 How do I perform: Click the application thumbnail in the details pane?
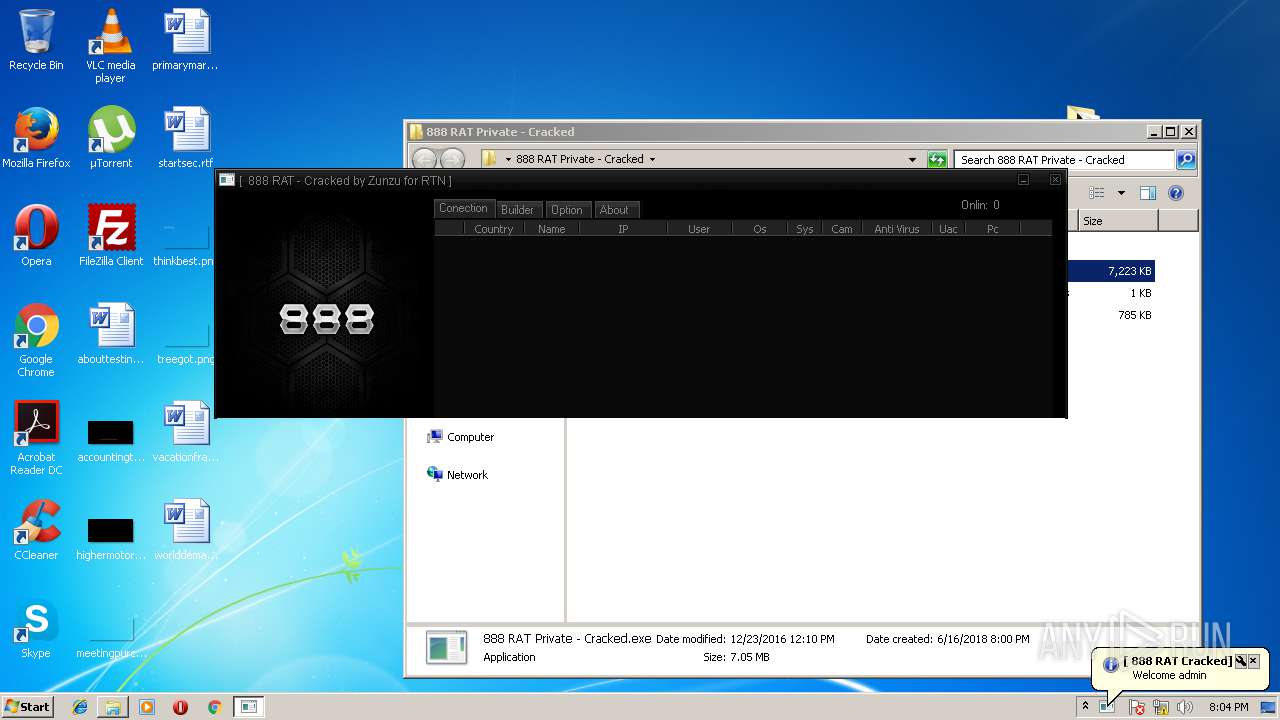[446, 647]
